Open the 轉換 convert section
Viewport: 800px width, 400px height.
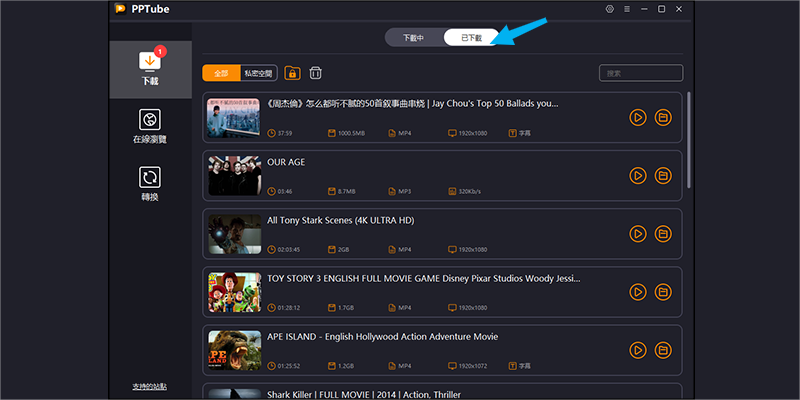[150, 184]
